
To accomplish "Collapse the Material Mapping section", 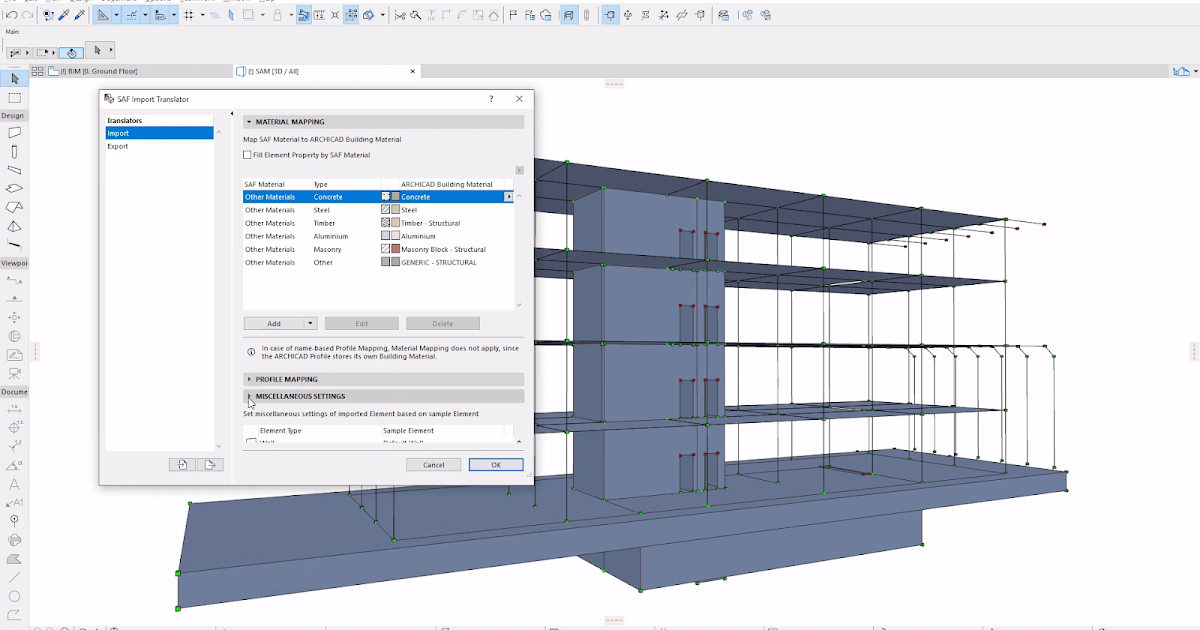I will (x=249, y=122).
